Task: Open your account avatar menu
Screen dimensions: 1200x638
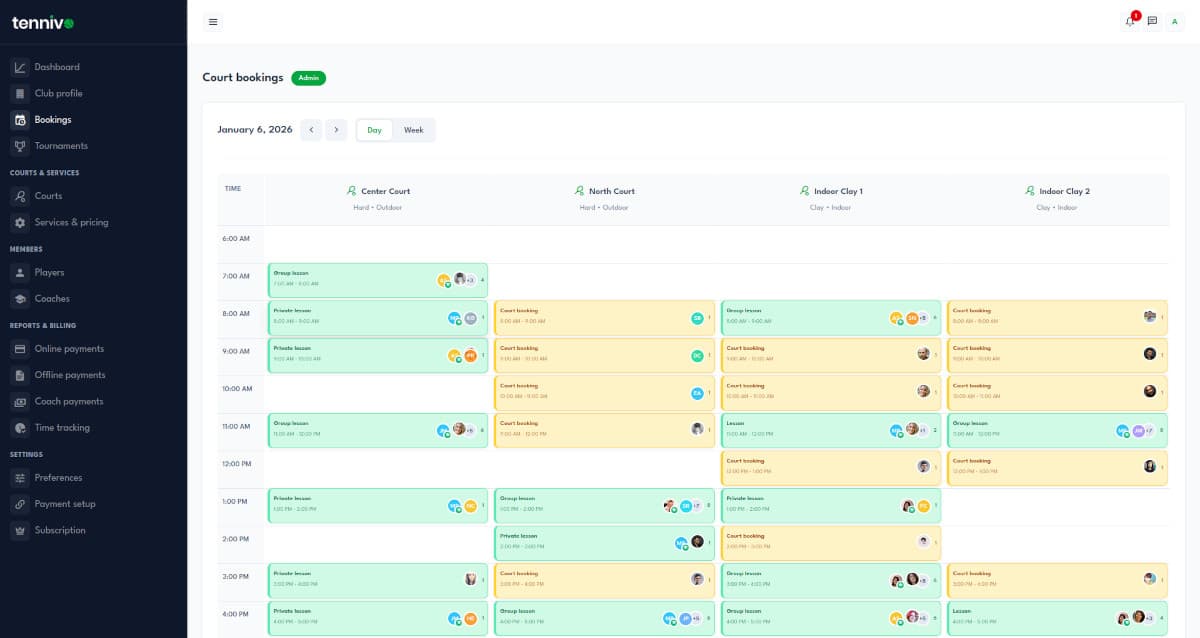Action: [x=1174, y=21]
